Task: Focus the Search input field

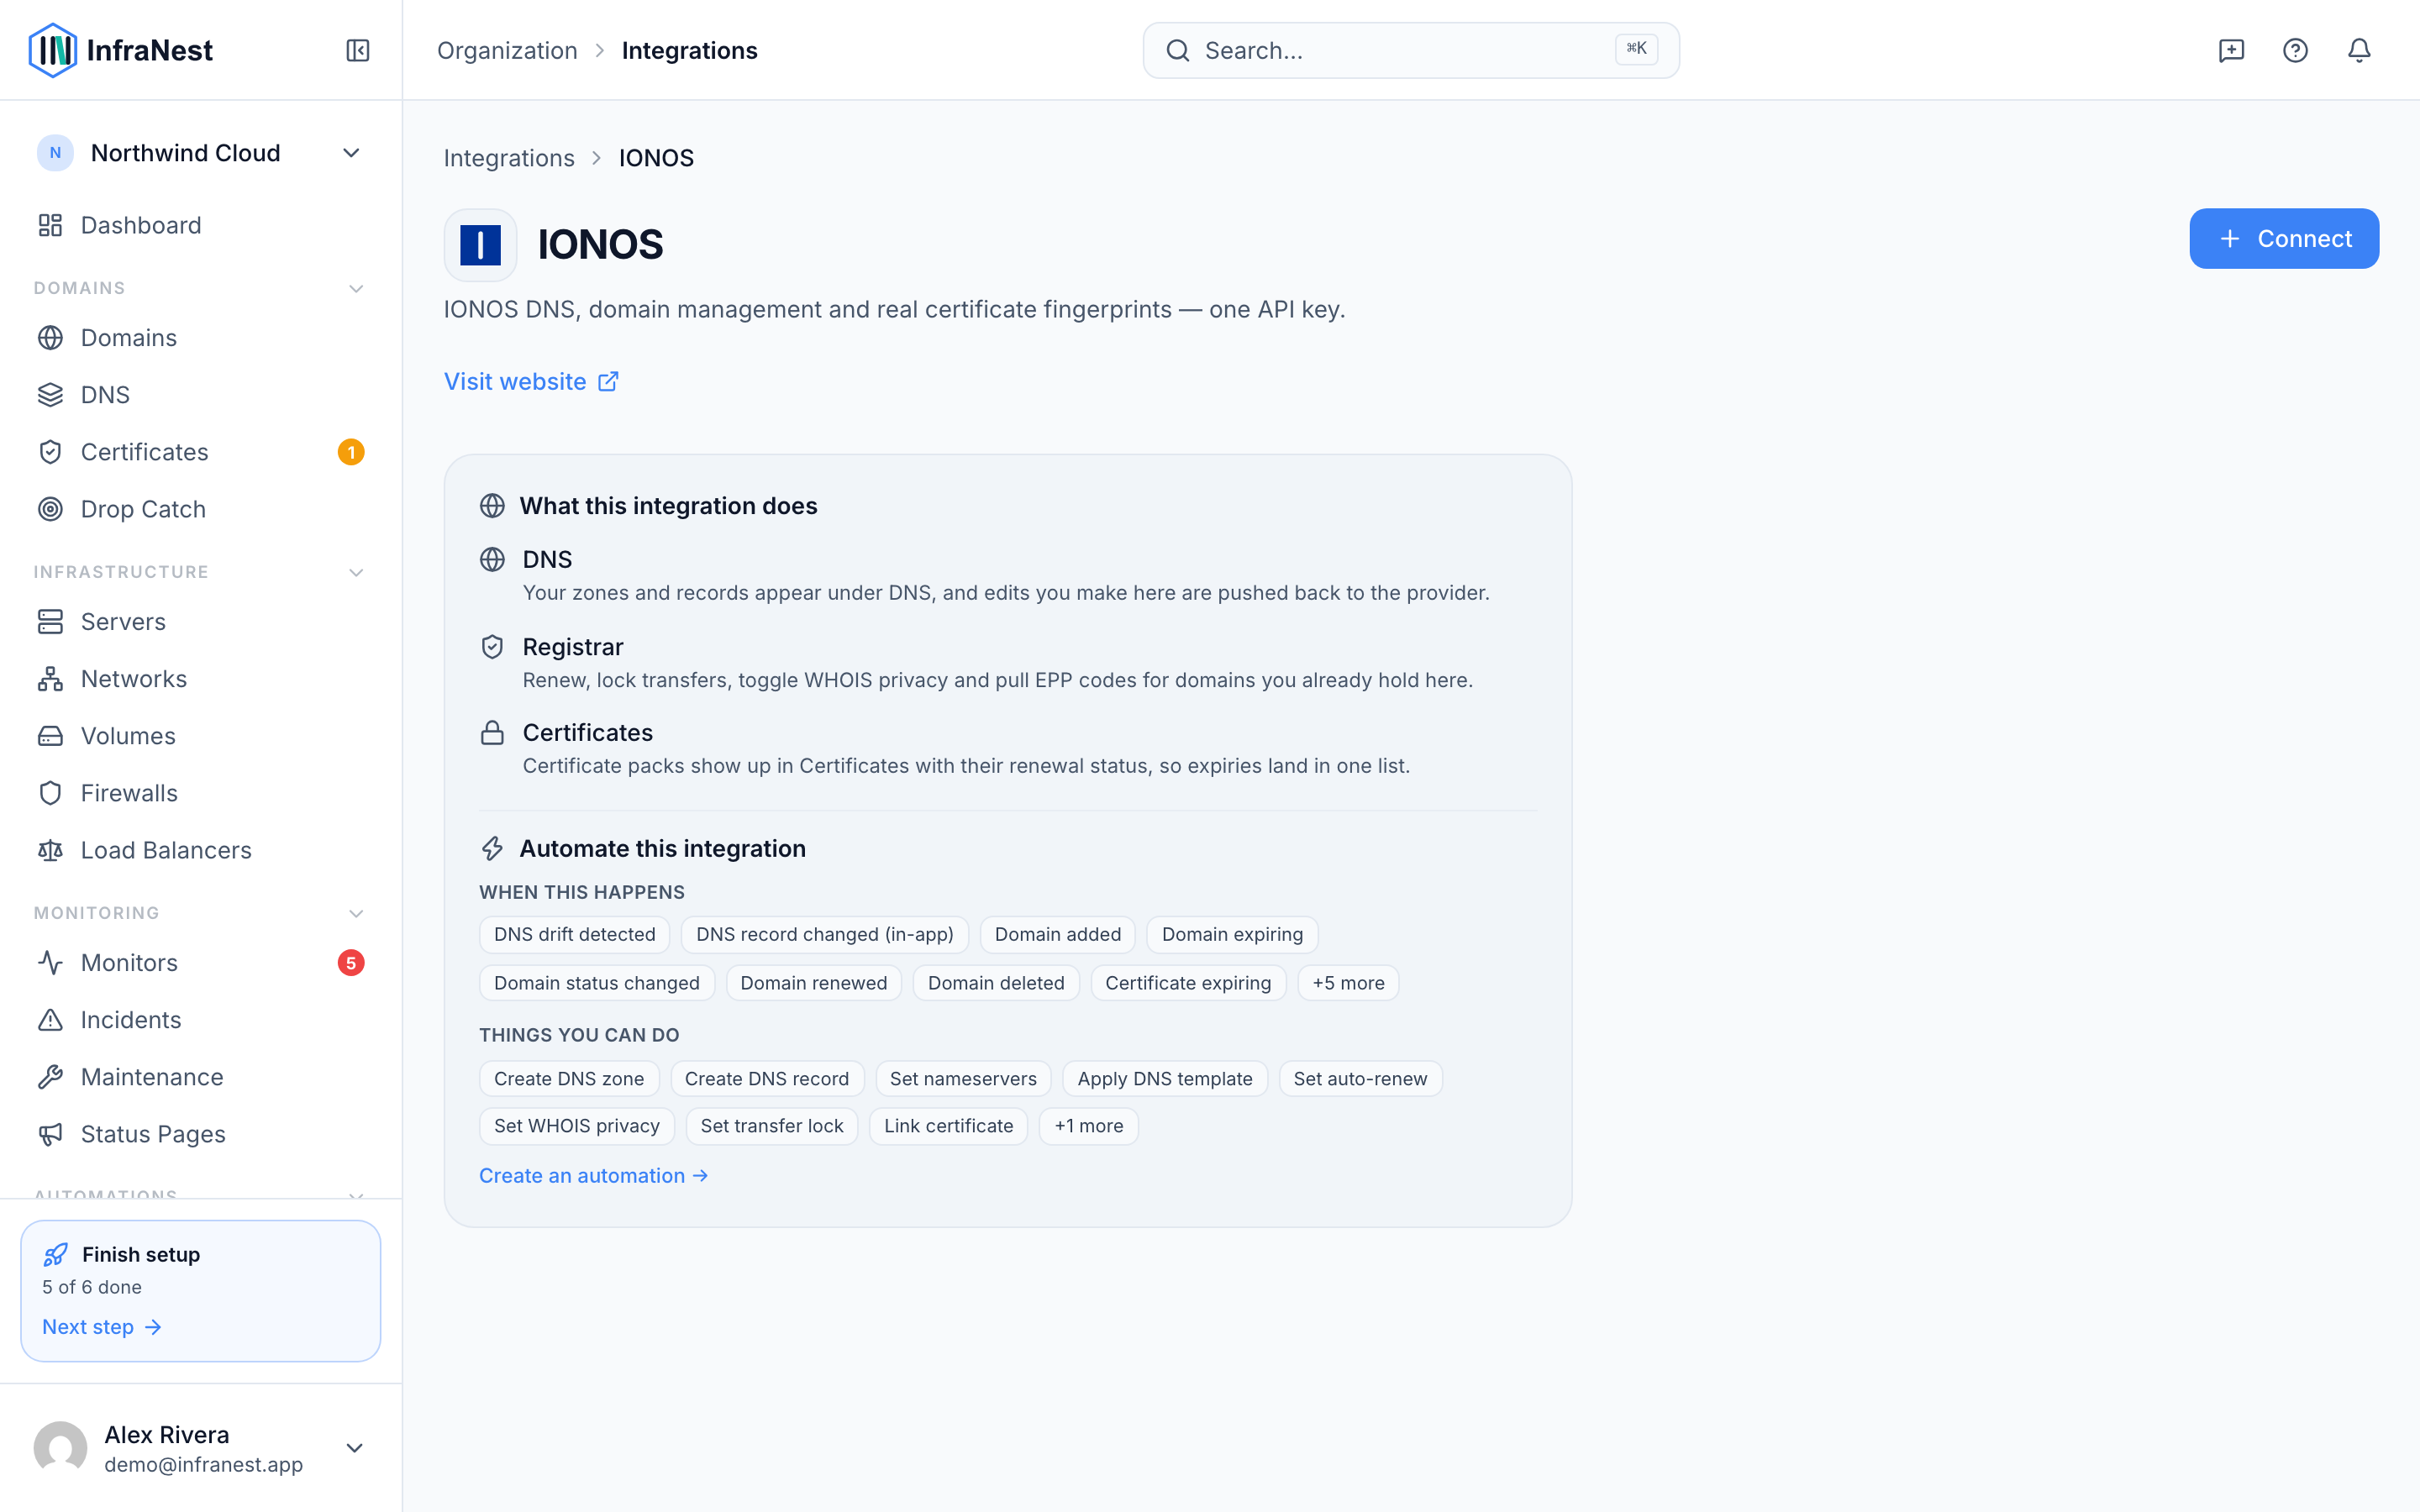Action: pyautogui.click(x=1411, y=50)
